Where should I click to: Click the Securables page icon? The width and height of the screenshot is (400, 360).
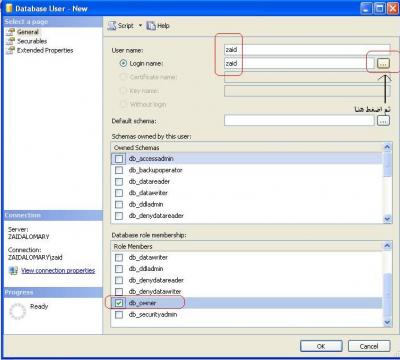point(11,41)
